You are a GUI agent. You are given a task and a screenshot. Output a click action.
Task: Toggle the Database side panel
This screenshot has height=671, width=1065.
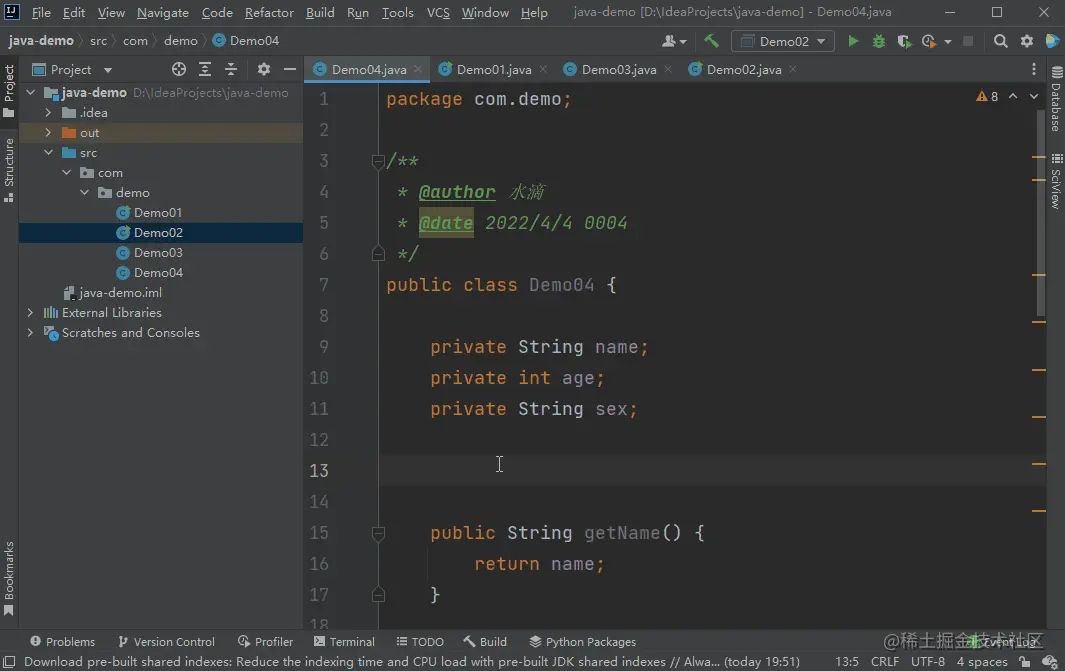(1055, 100)
